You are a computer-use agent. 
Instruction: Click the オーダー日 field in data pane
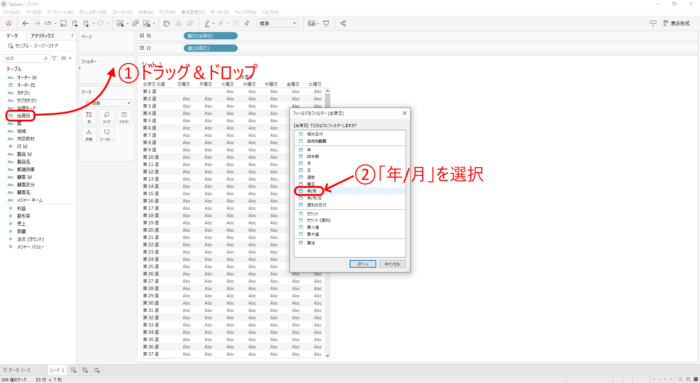[26, 85]
